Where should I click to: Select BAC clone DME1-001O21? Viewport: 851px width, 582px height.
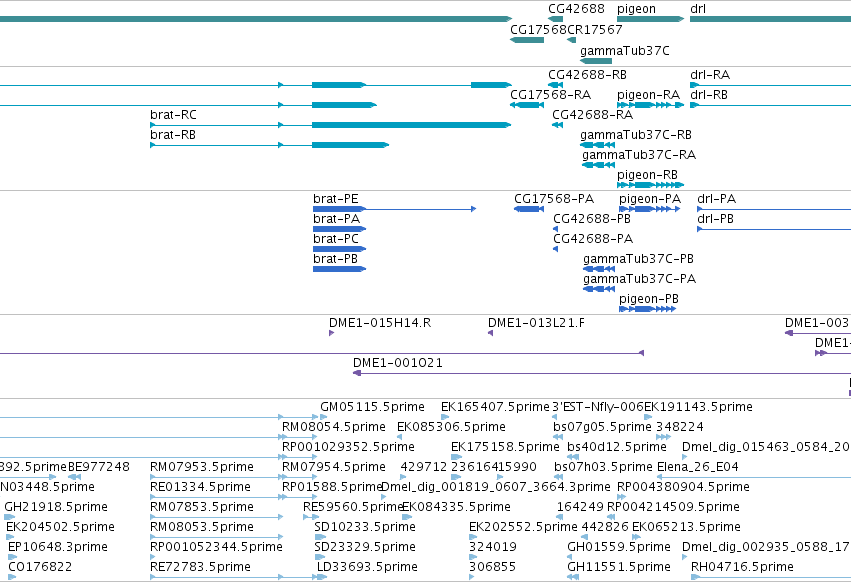(398, 363)
